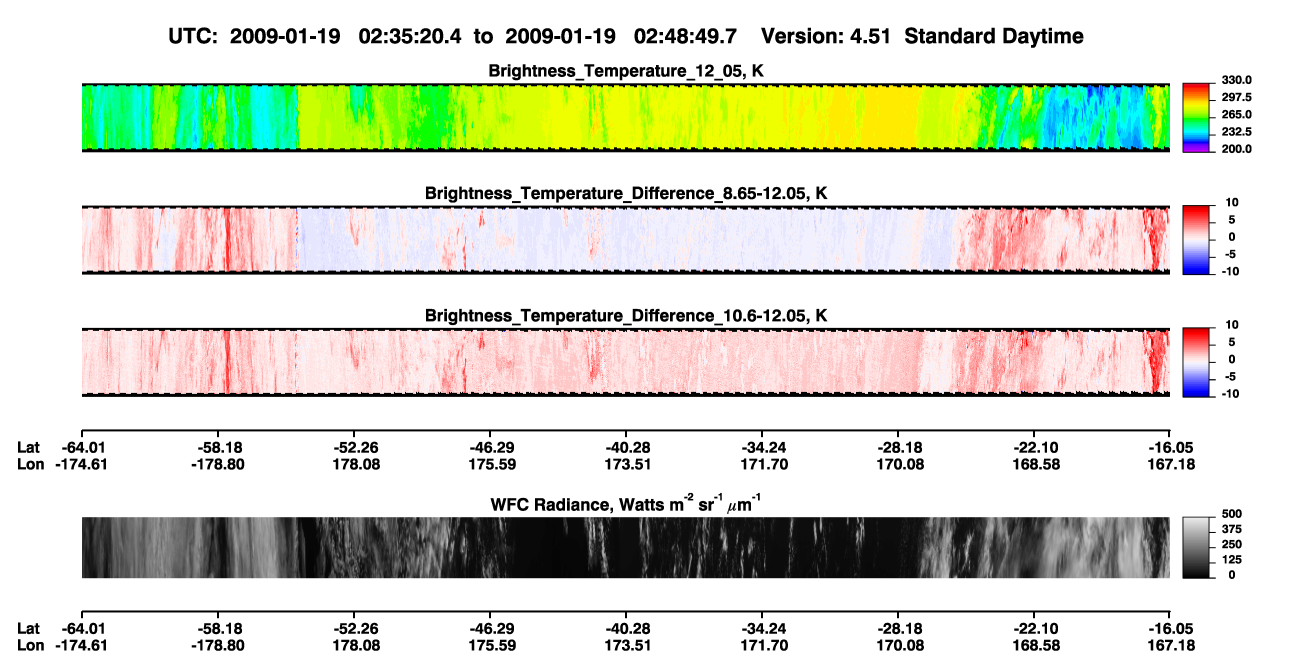Select the Brightness_Temperature_12_05 image strip

tap(625, 117)
